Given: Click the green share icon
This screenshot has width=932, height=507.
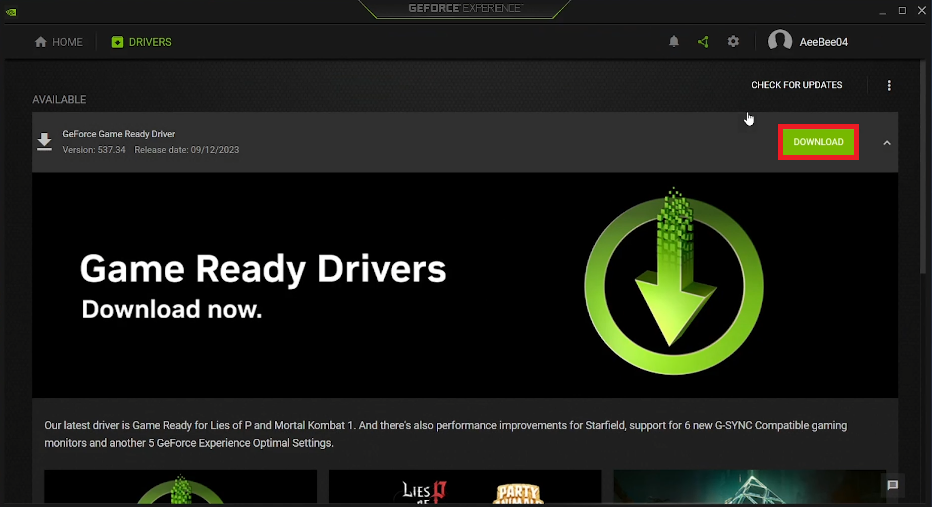Looking at the screenshot, I should coord(703,42).
